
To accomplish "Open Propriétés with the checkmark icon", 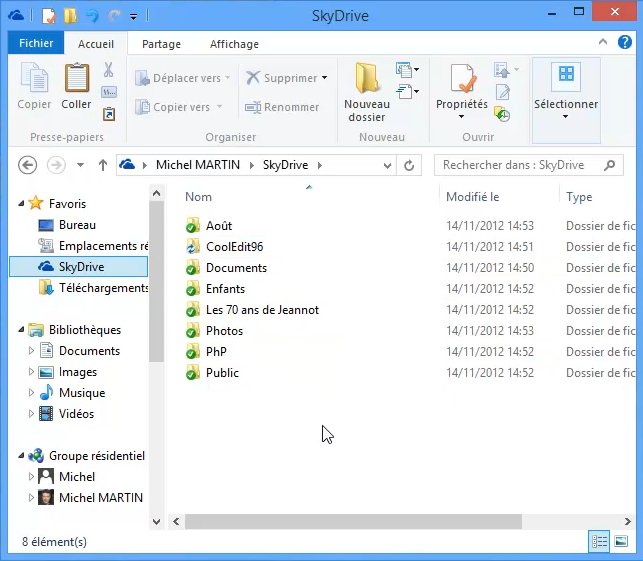I will [461, 80].
